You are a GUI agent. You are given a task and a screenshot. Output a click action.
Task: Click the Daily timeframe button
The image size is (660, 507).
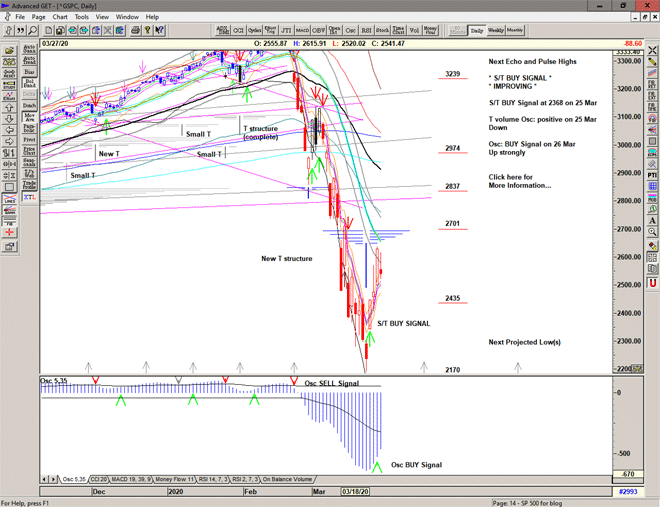tap(477, 30)
